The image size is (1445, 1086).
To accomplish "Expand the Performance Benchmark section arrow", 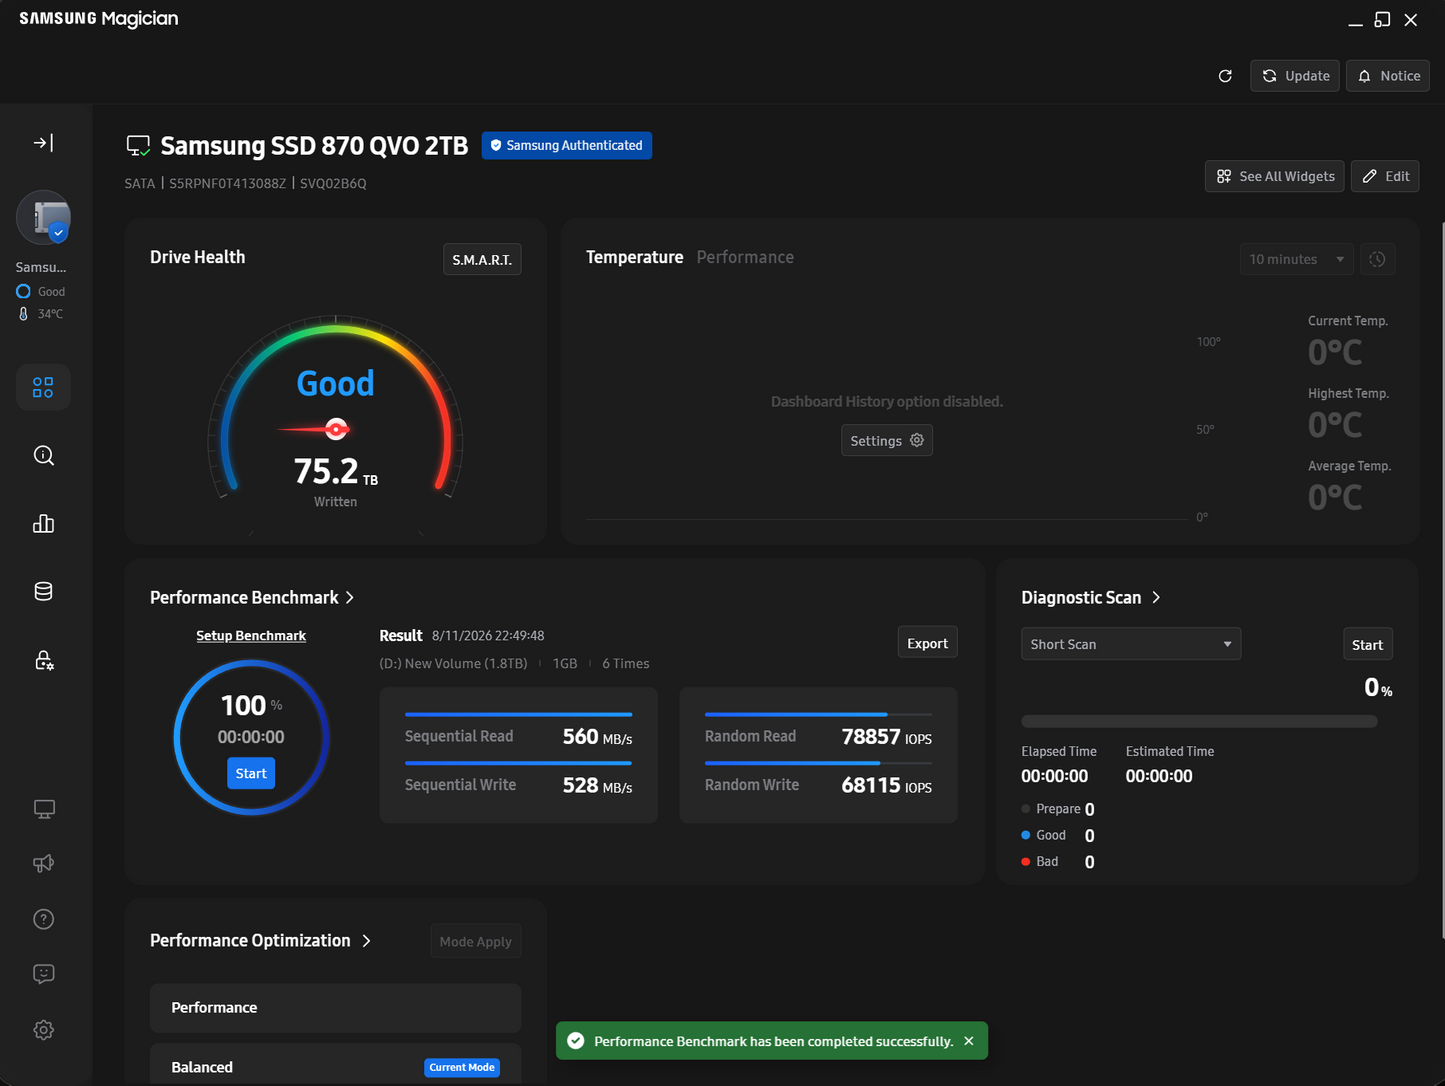I will 349,598.
